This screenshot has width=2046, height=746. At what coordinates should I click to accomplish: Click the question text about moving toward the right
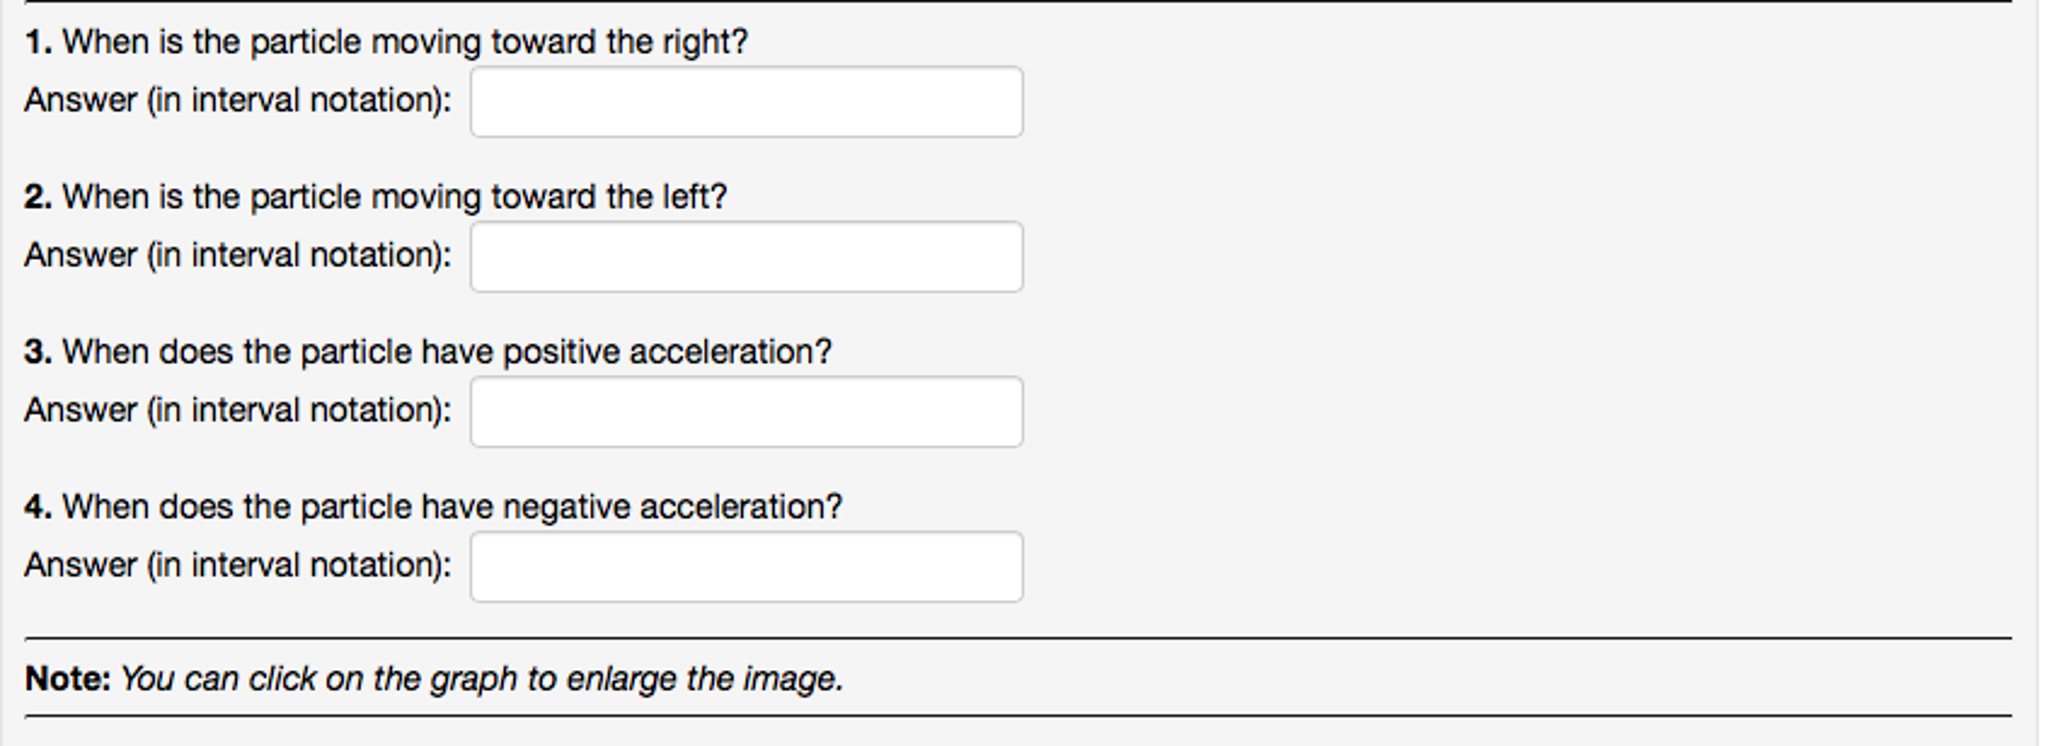point(405,42)
